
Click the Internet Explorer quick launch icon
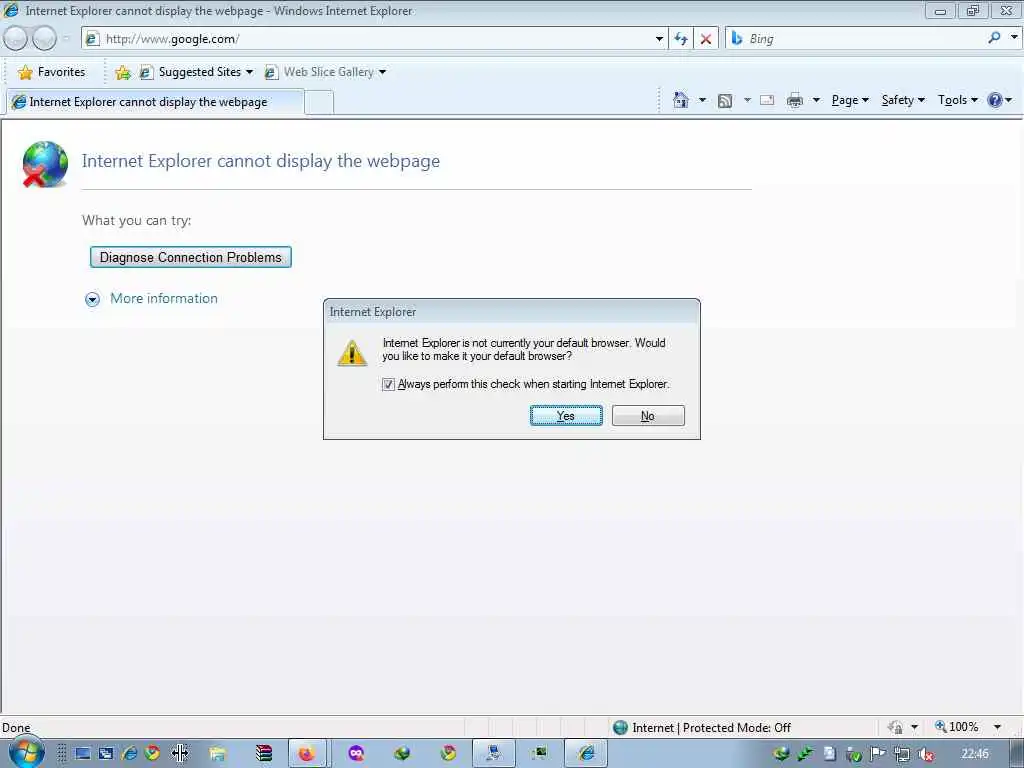[x=129, y=754]
